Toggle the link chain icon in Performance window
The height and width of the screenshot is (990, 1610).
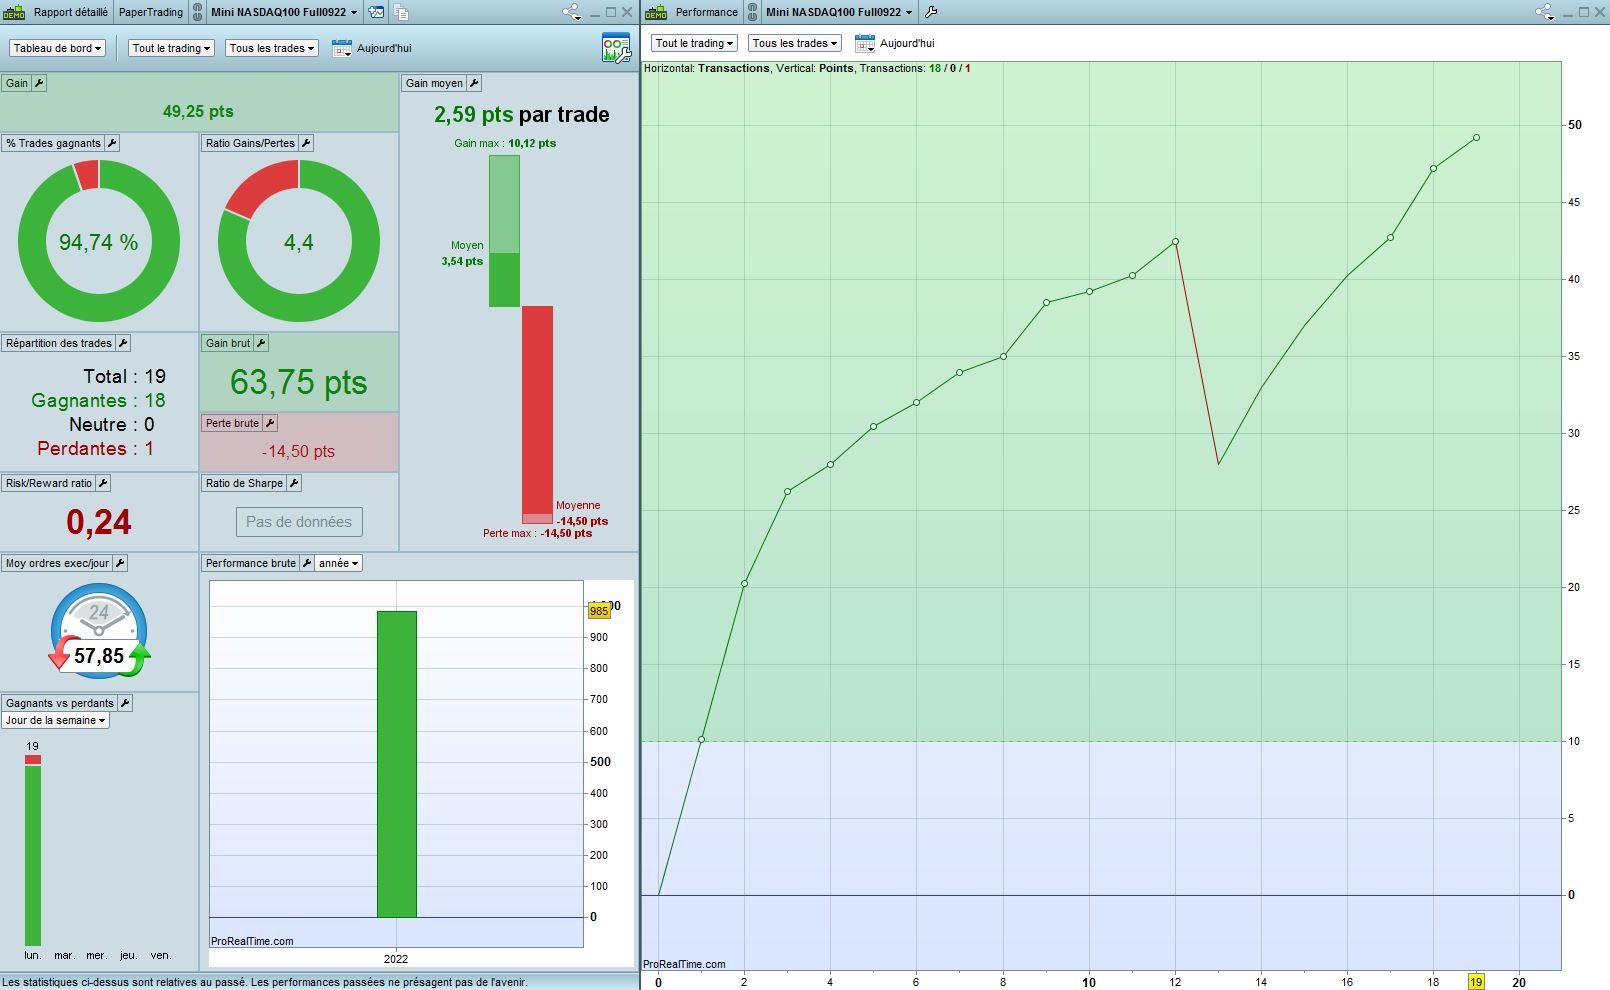tap(752, 12)
